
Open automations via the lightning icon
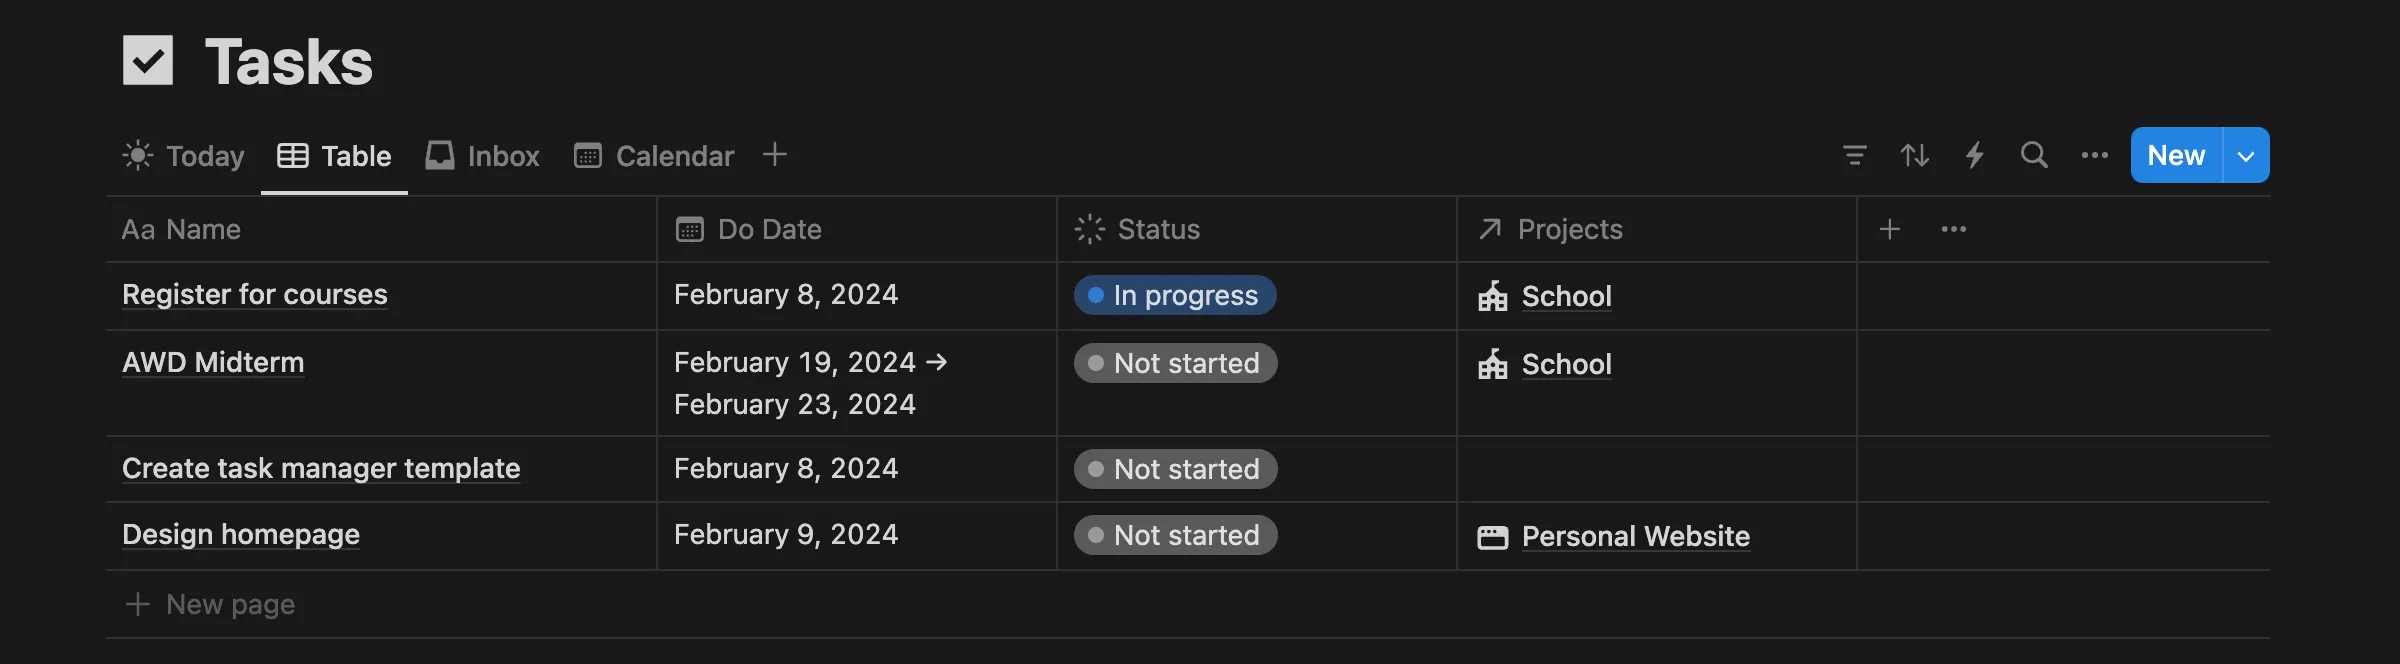pyautogui.click(x=1974, y=155)
